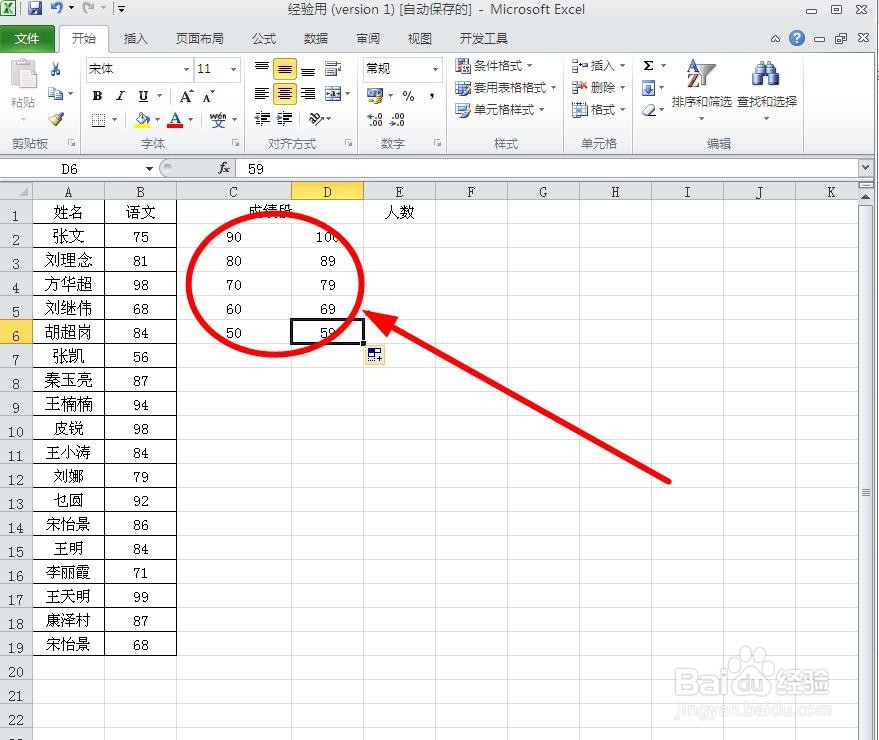The width and height of the screenshot is (879, 740).
Task: Toggle middle vertical alignment
Action: pyautogui.click(x=285, y=70)
